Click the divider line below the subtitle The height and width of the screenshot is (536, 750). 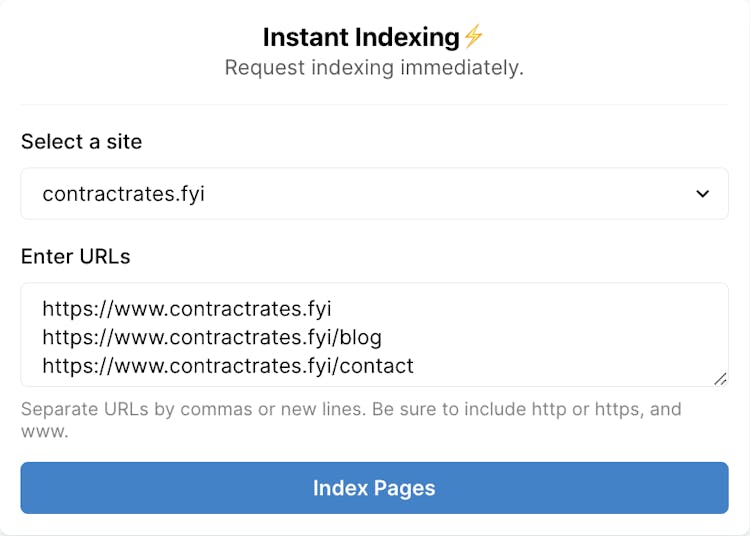click(x=374, y=104)
